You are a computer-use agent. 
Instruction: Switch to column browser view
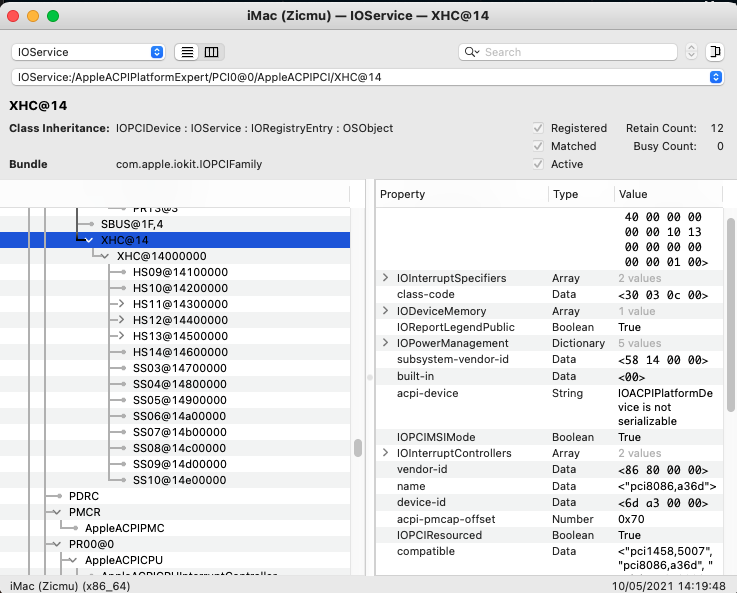point(212,52)
